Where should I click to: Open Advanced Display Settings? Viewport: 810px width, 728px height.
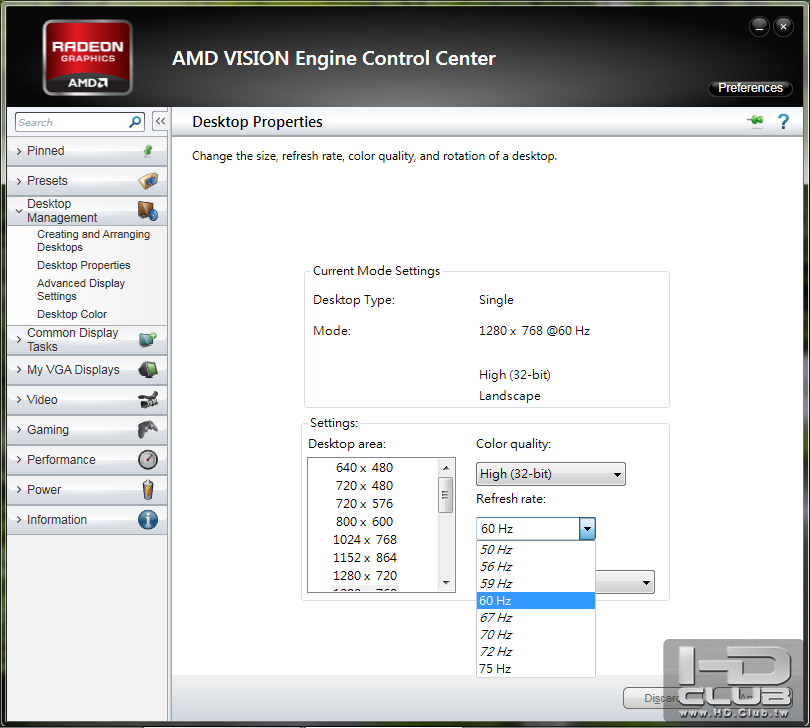tap(81, 290)
